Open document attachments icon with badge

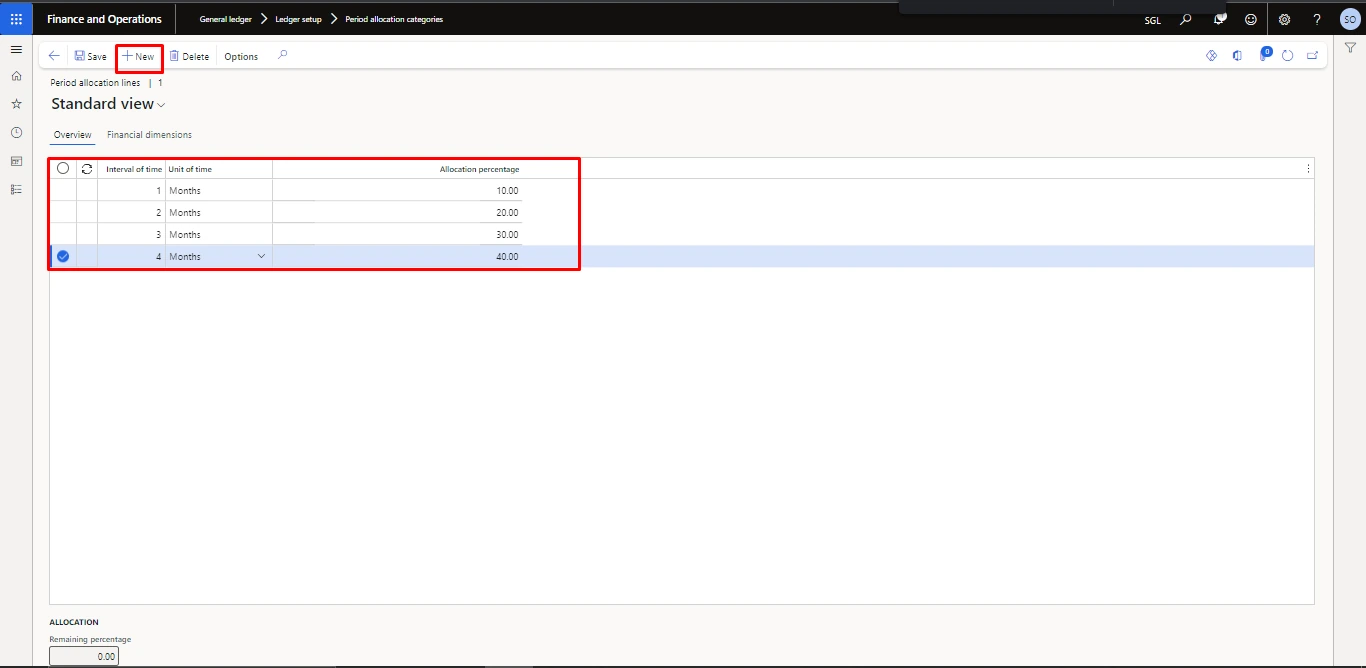(x=1264, y=55)
